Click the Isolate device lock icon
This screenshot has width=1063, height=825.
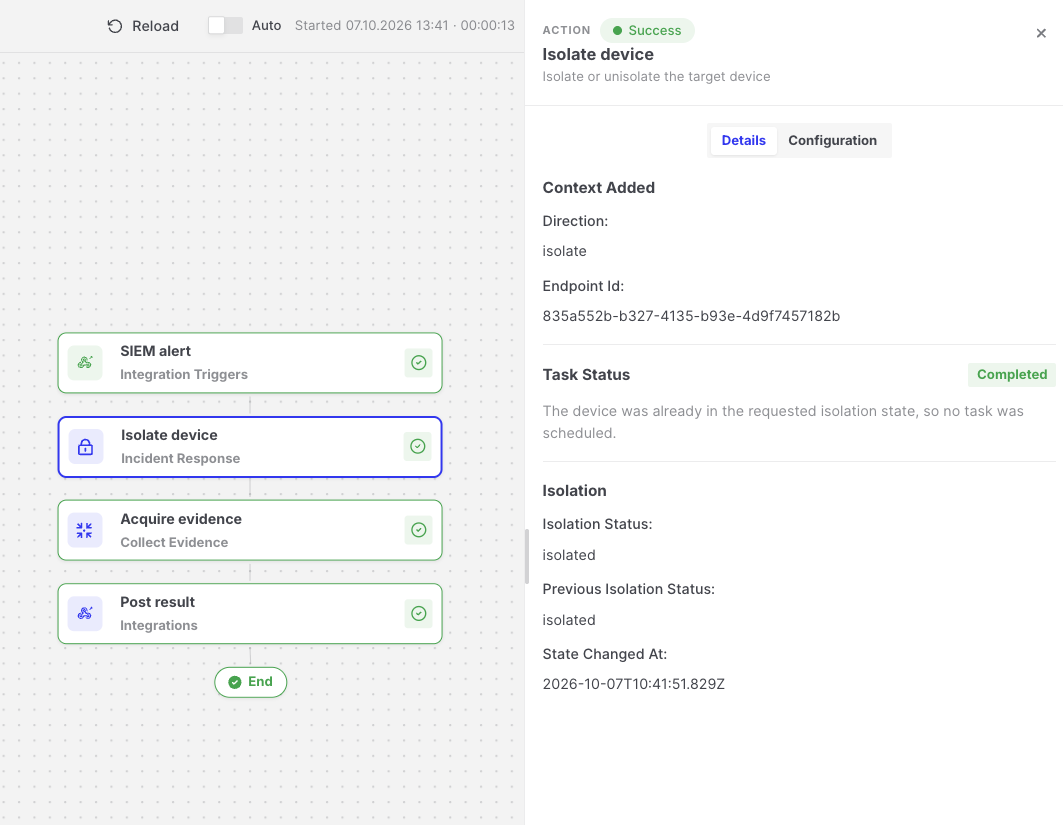(x=85, y=447)
